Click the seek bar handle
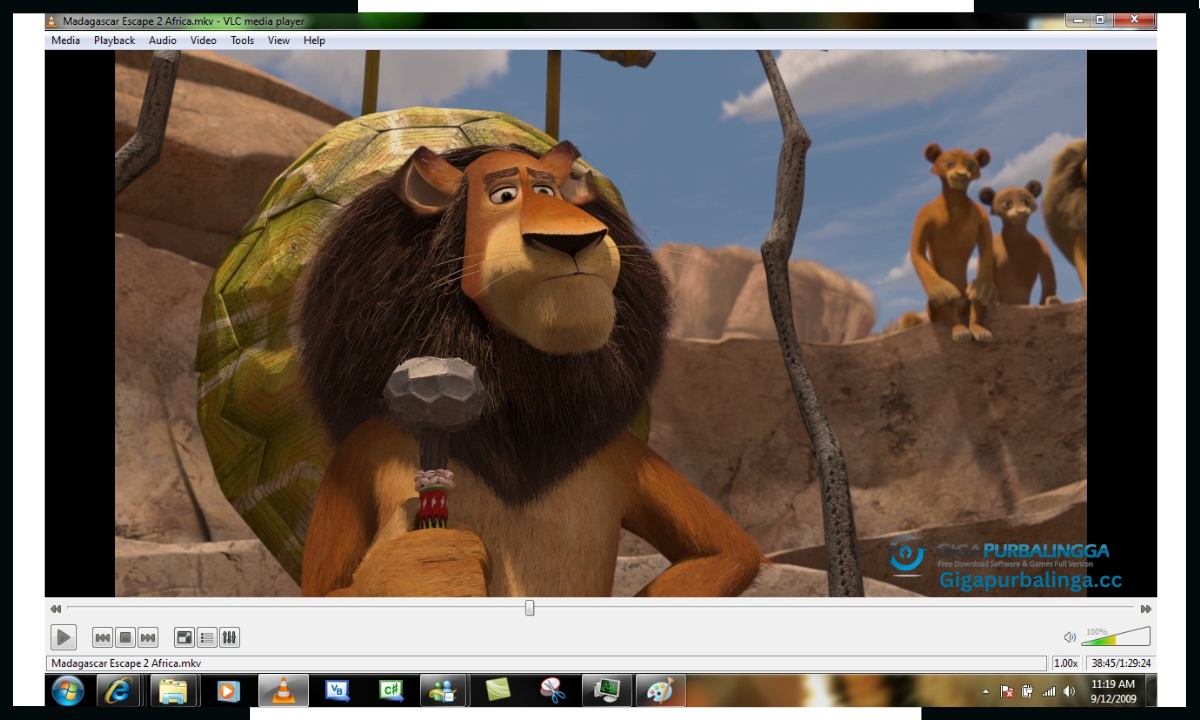 coord(529,608)
